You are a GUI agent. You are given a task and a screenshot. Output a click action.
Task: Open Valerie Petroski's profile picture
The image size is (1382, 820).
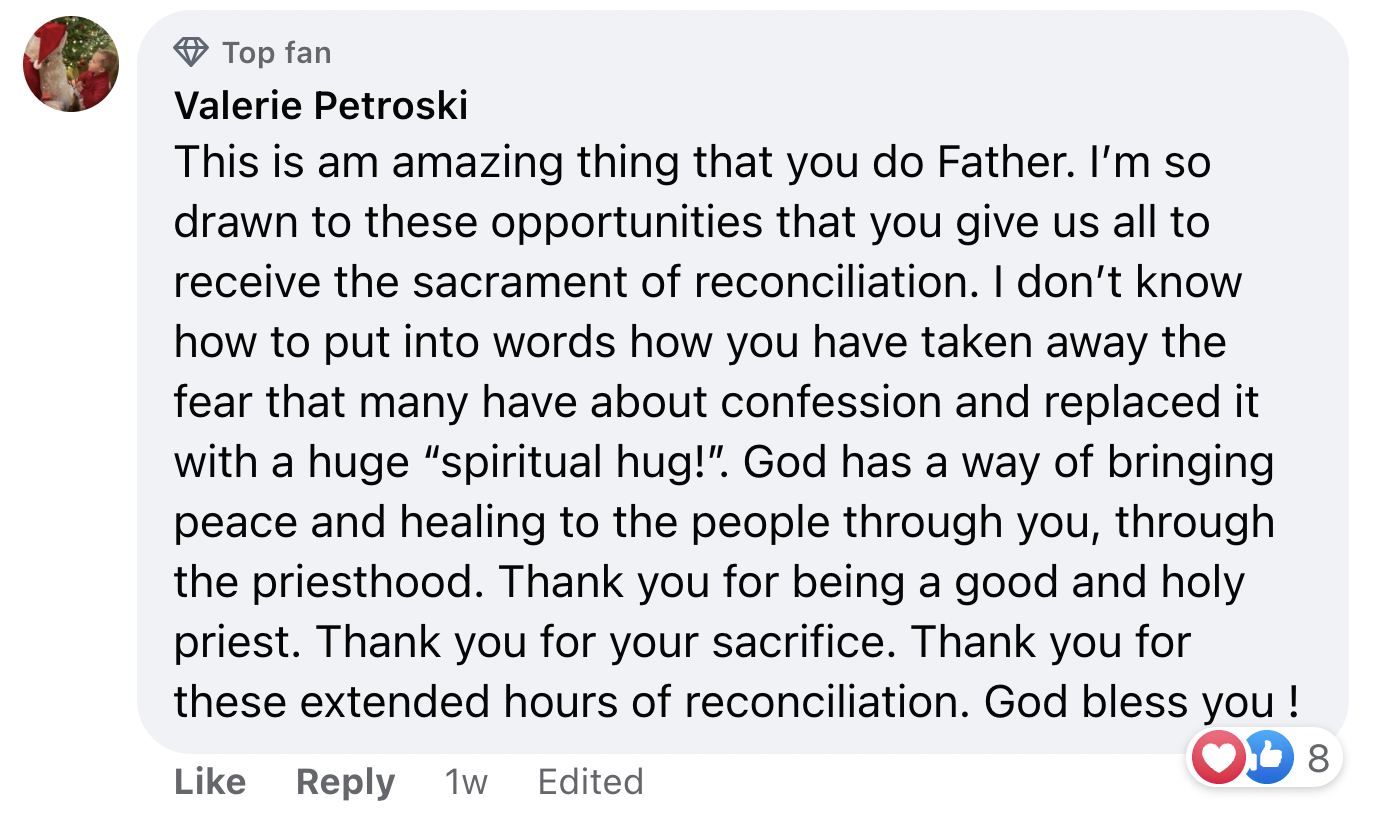point(71,63)
